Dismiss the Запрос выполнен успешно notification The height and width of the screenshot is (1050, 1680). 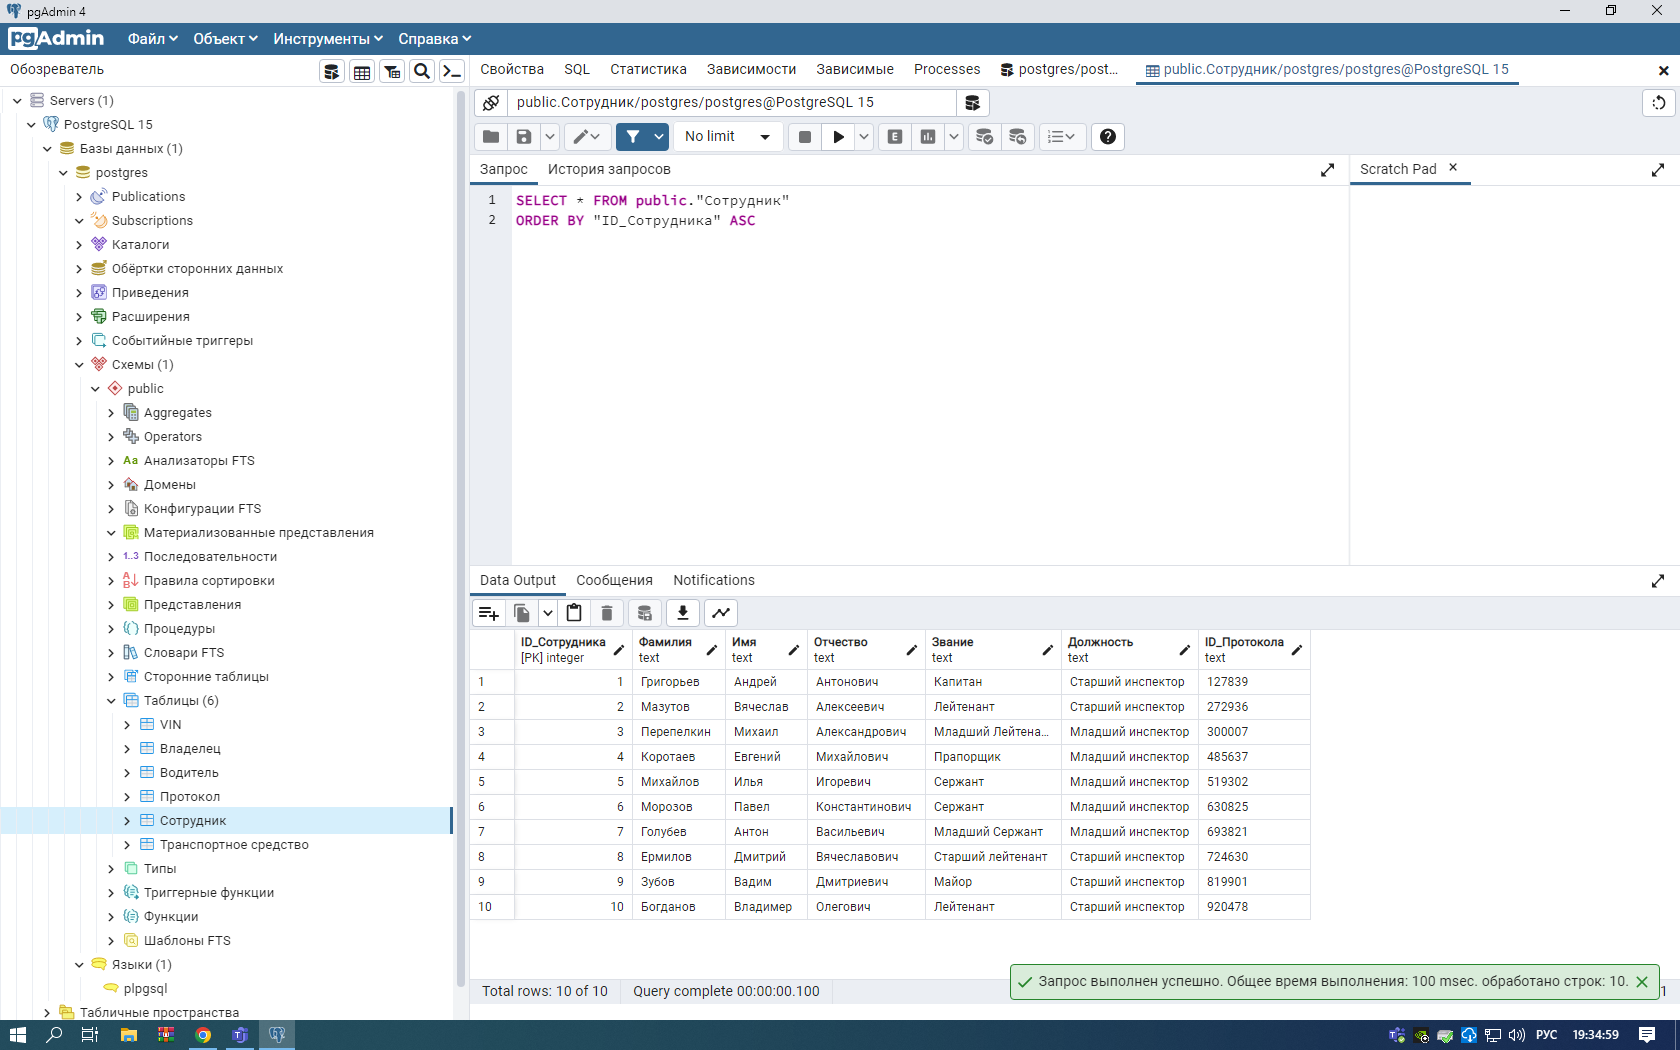(1642, 982)
